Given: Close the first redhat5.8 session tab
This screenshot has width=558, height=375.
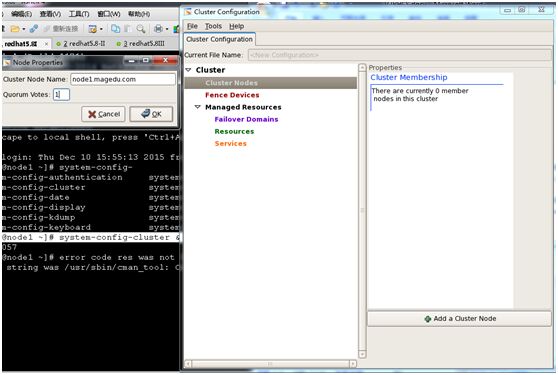Looking at the screenshot, I should [46, 44].
